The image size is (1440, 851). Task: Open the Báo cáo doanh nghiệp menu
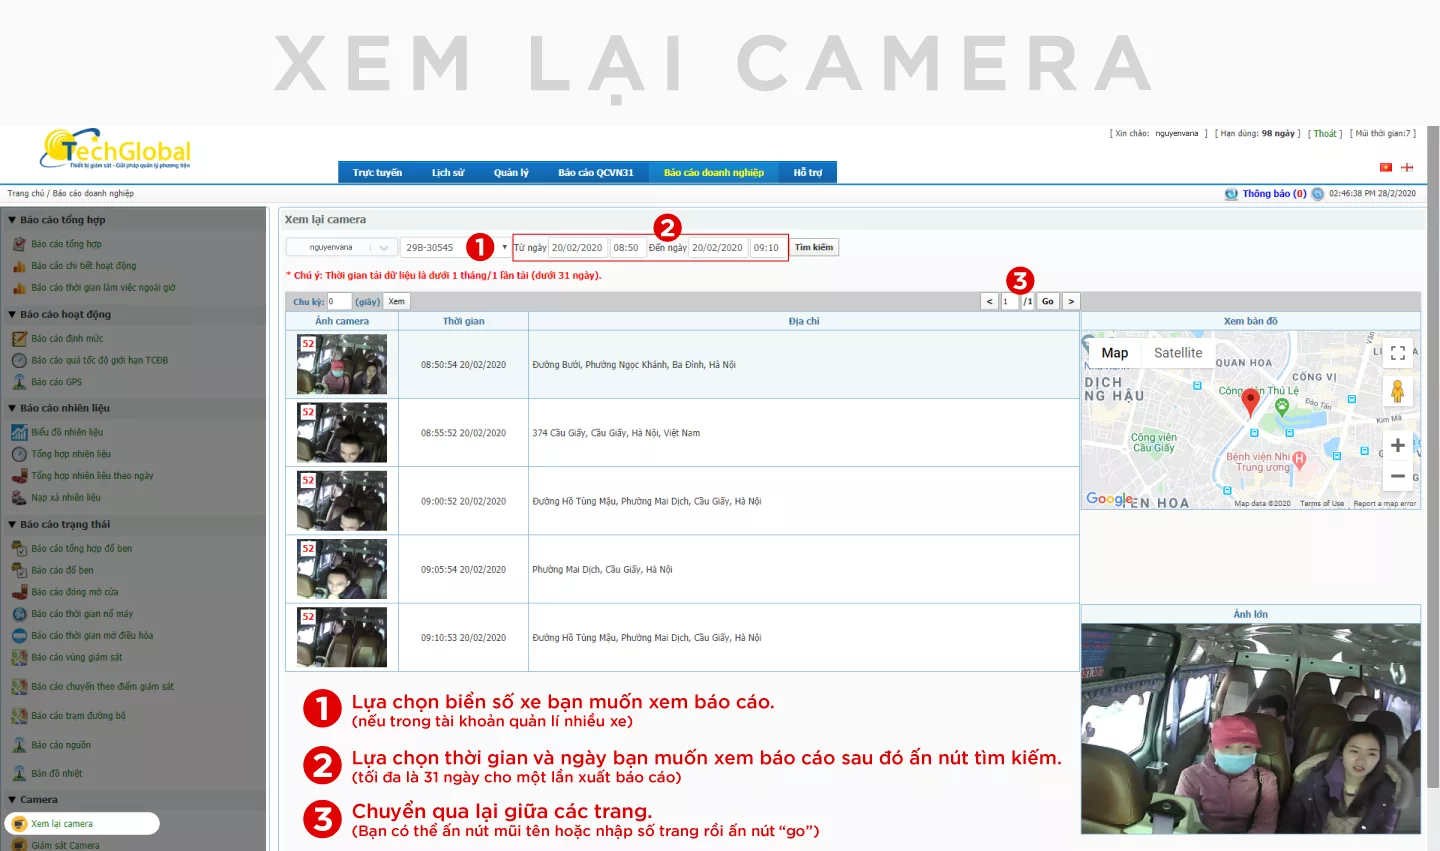[714, 173]
